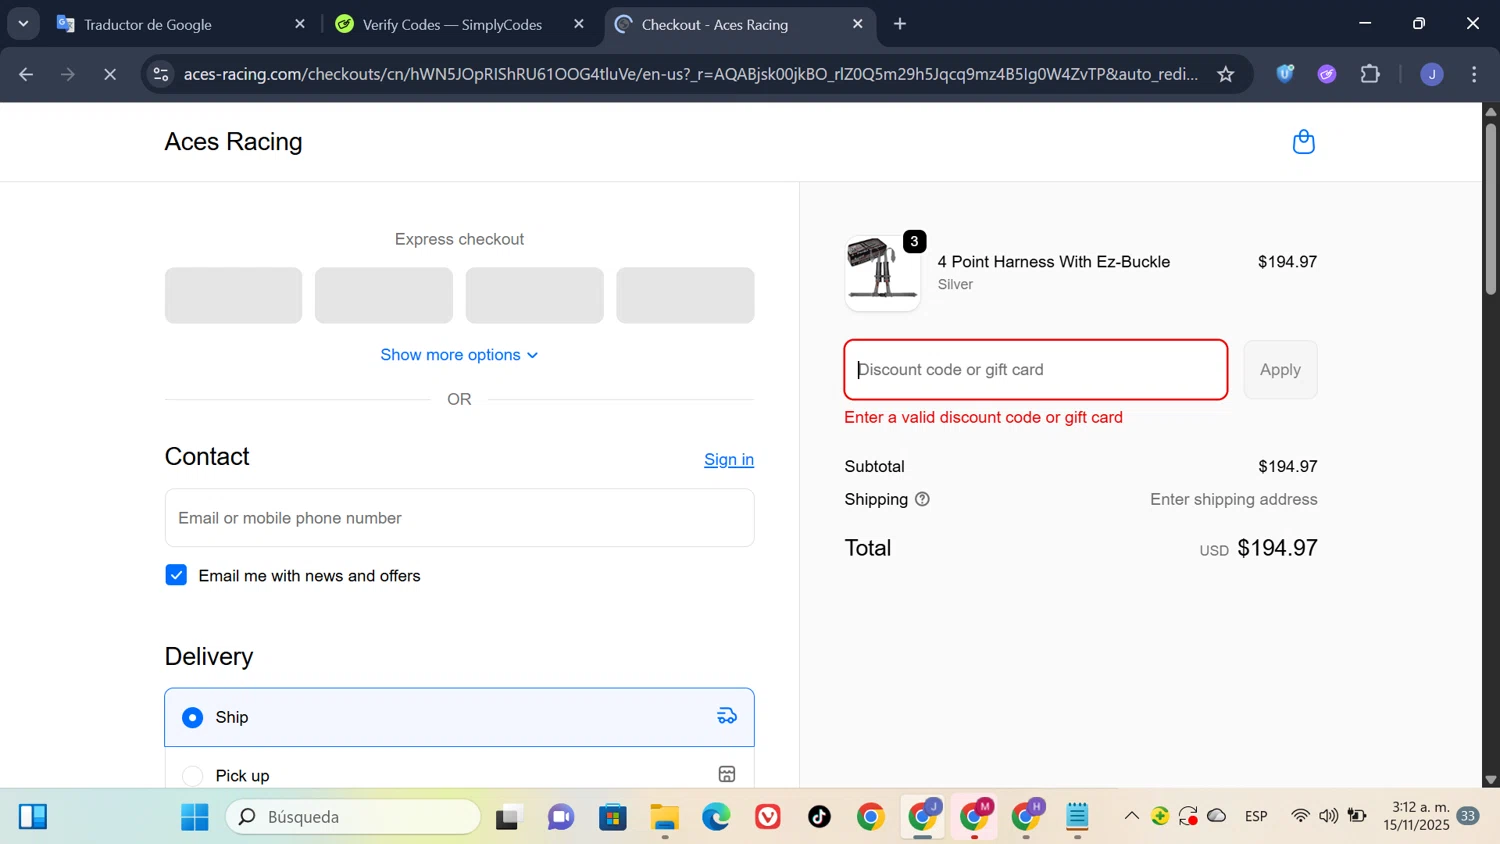Click the second express checkout button
The height and width of the screenshot is (844, 1500).
pos(384,295)
